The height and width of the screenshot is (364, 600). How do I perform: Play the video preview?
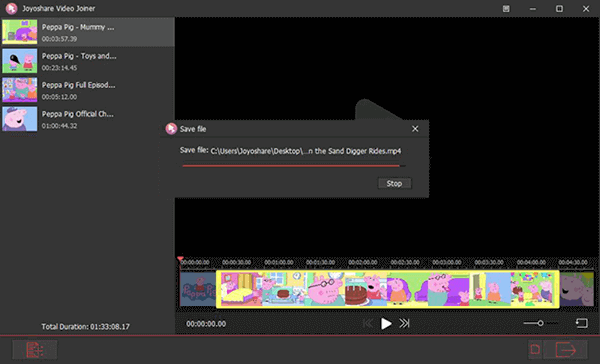(386, 323)
